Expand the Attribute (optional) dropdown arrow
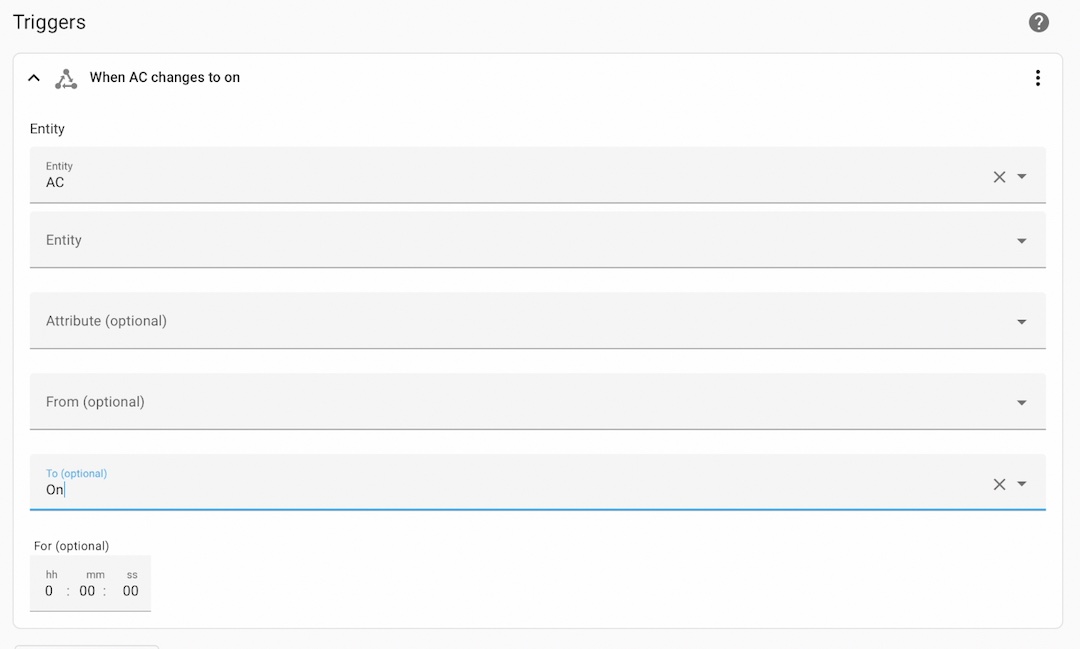 coord(1021,322)
